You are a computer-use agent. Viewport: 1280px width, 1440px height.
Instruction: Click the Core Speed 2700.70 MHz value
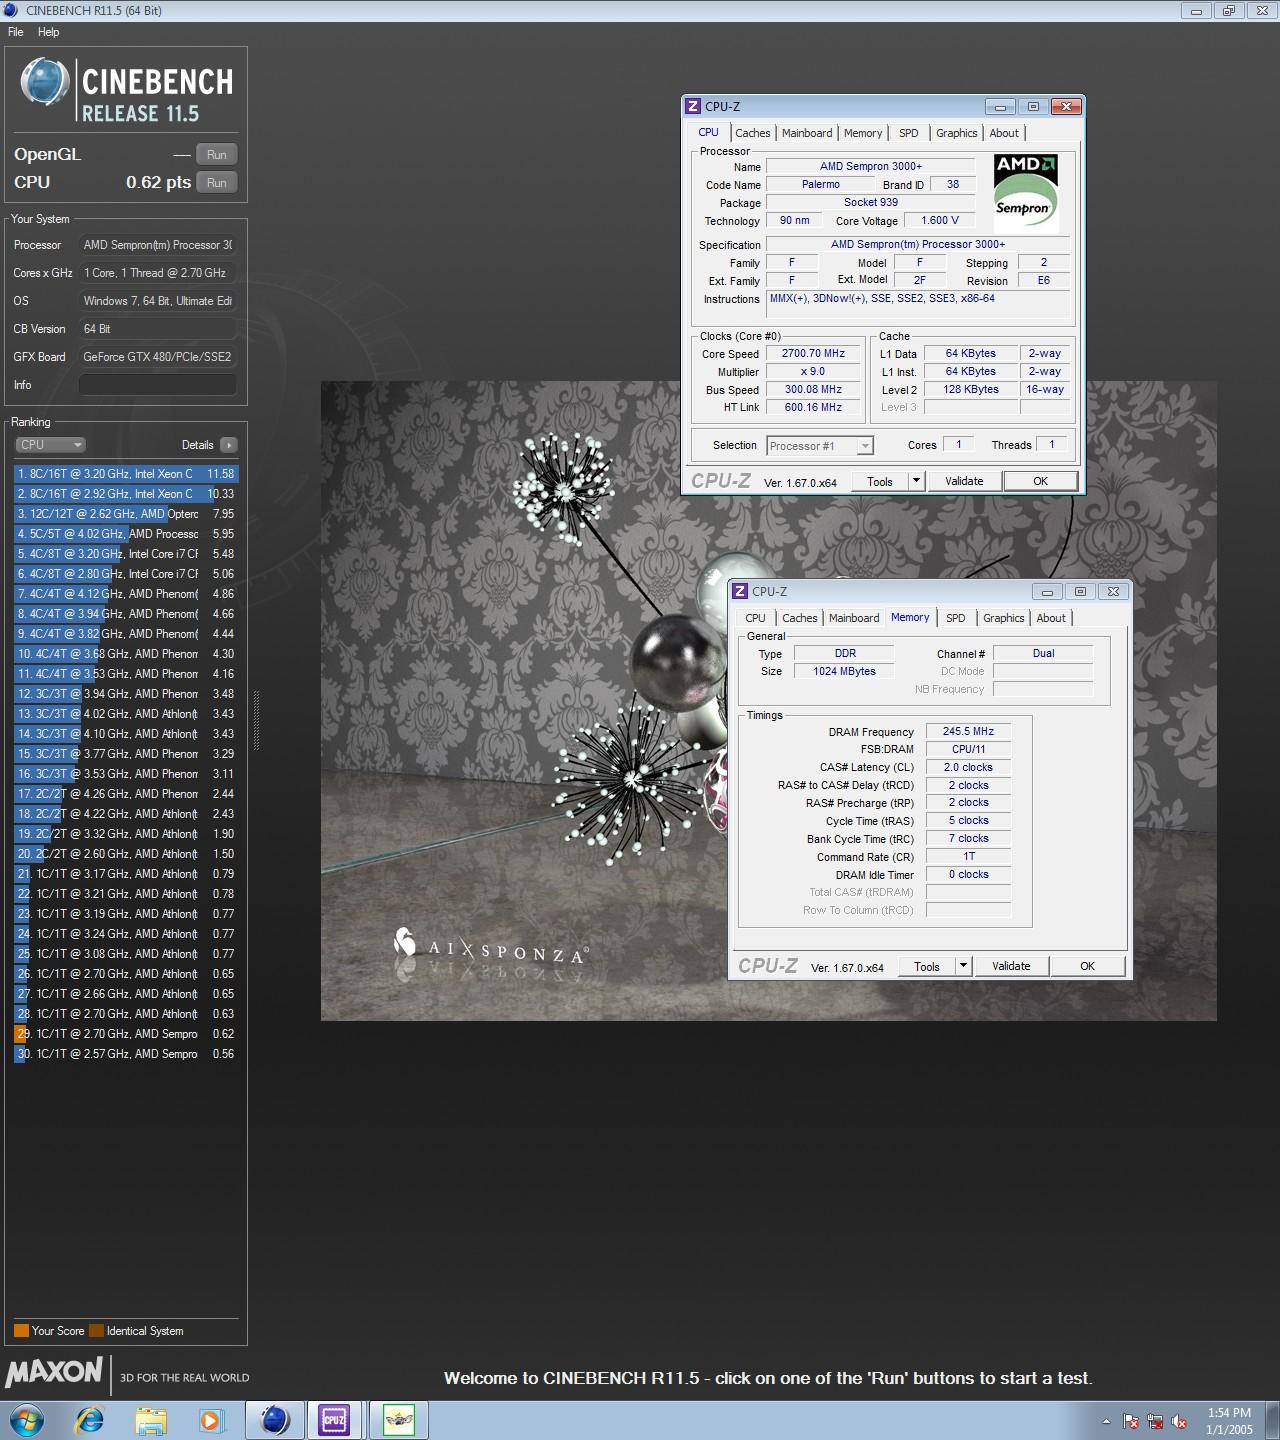click(813, 354)
